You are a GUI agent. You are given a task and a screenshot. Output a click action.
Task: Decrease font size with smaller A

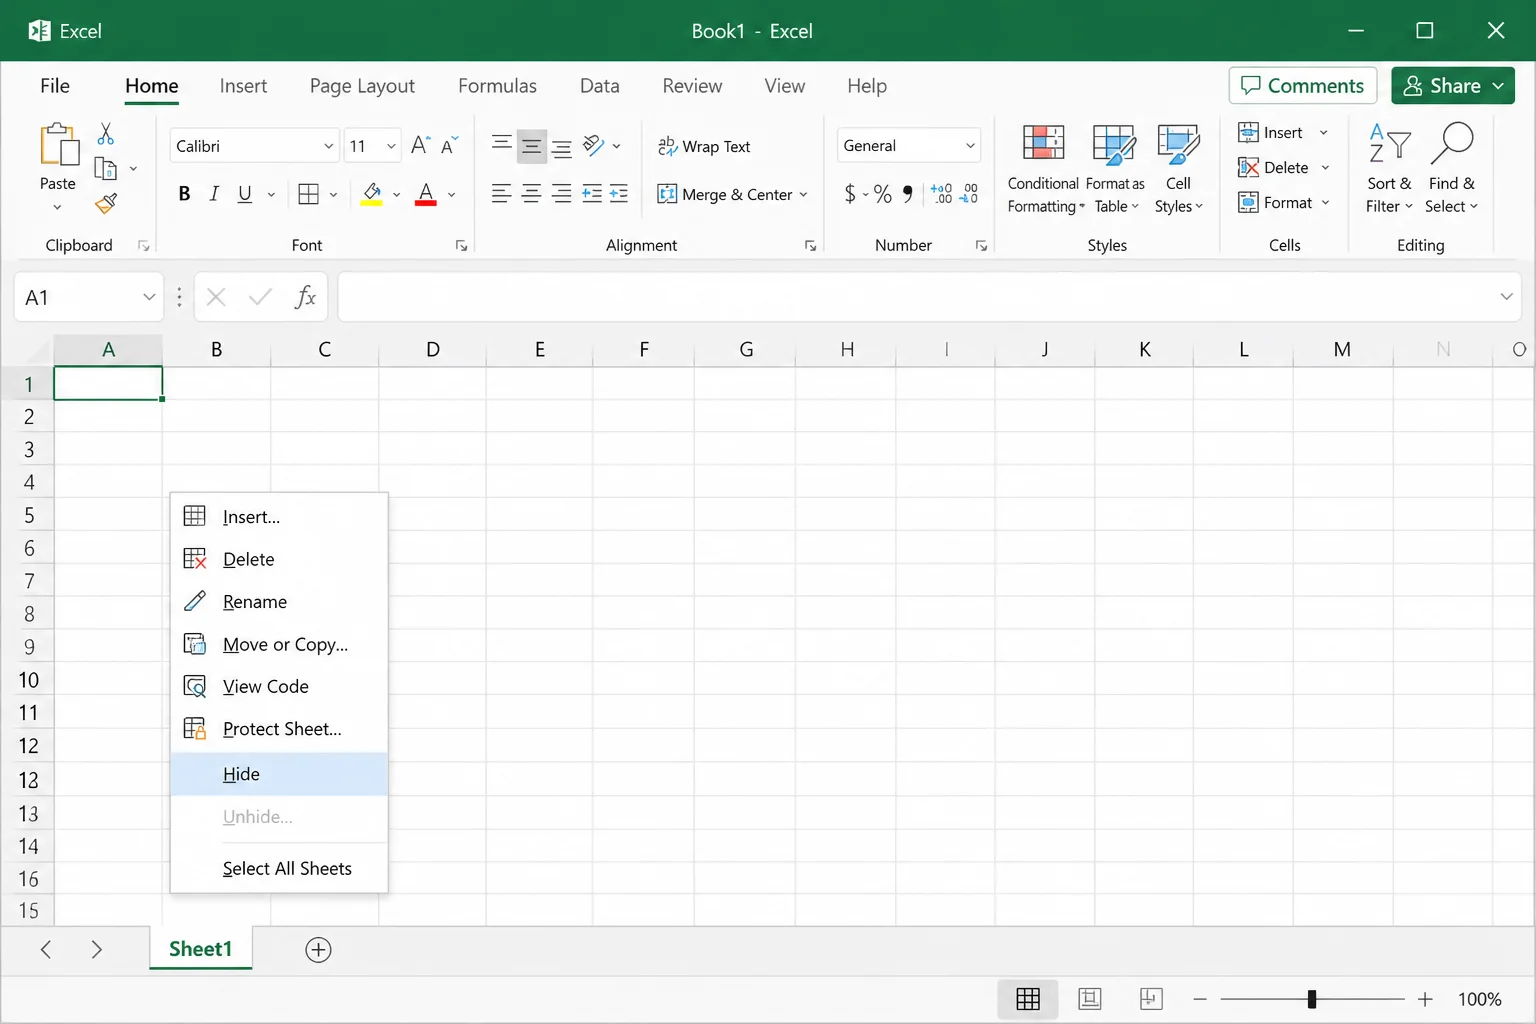(x=450, y=145)
